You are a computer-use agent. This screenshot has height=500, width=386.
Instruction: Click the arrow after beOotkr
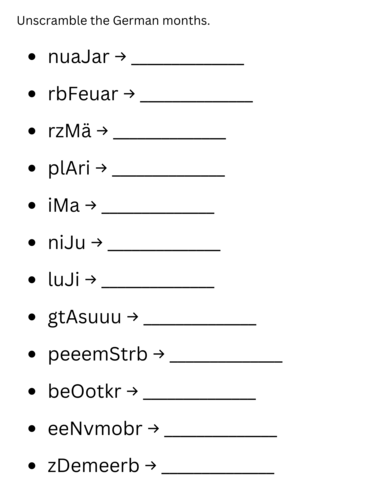point(132,391)
